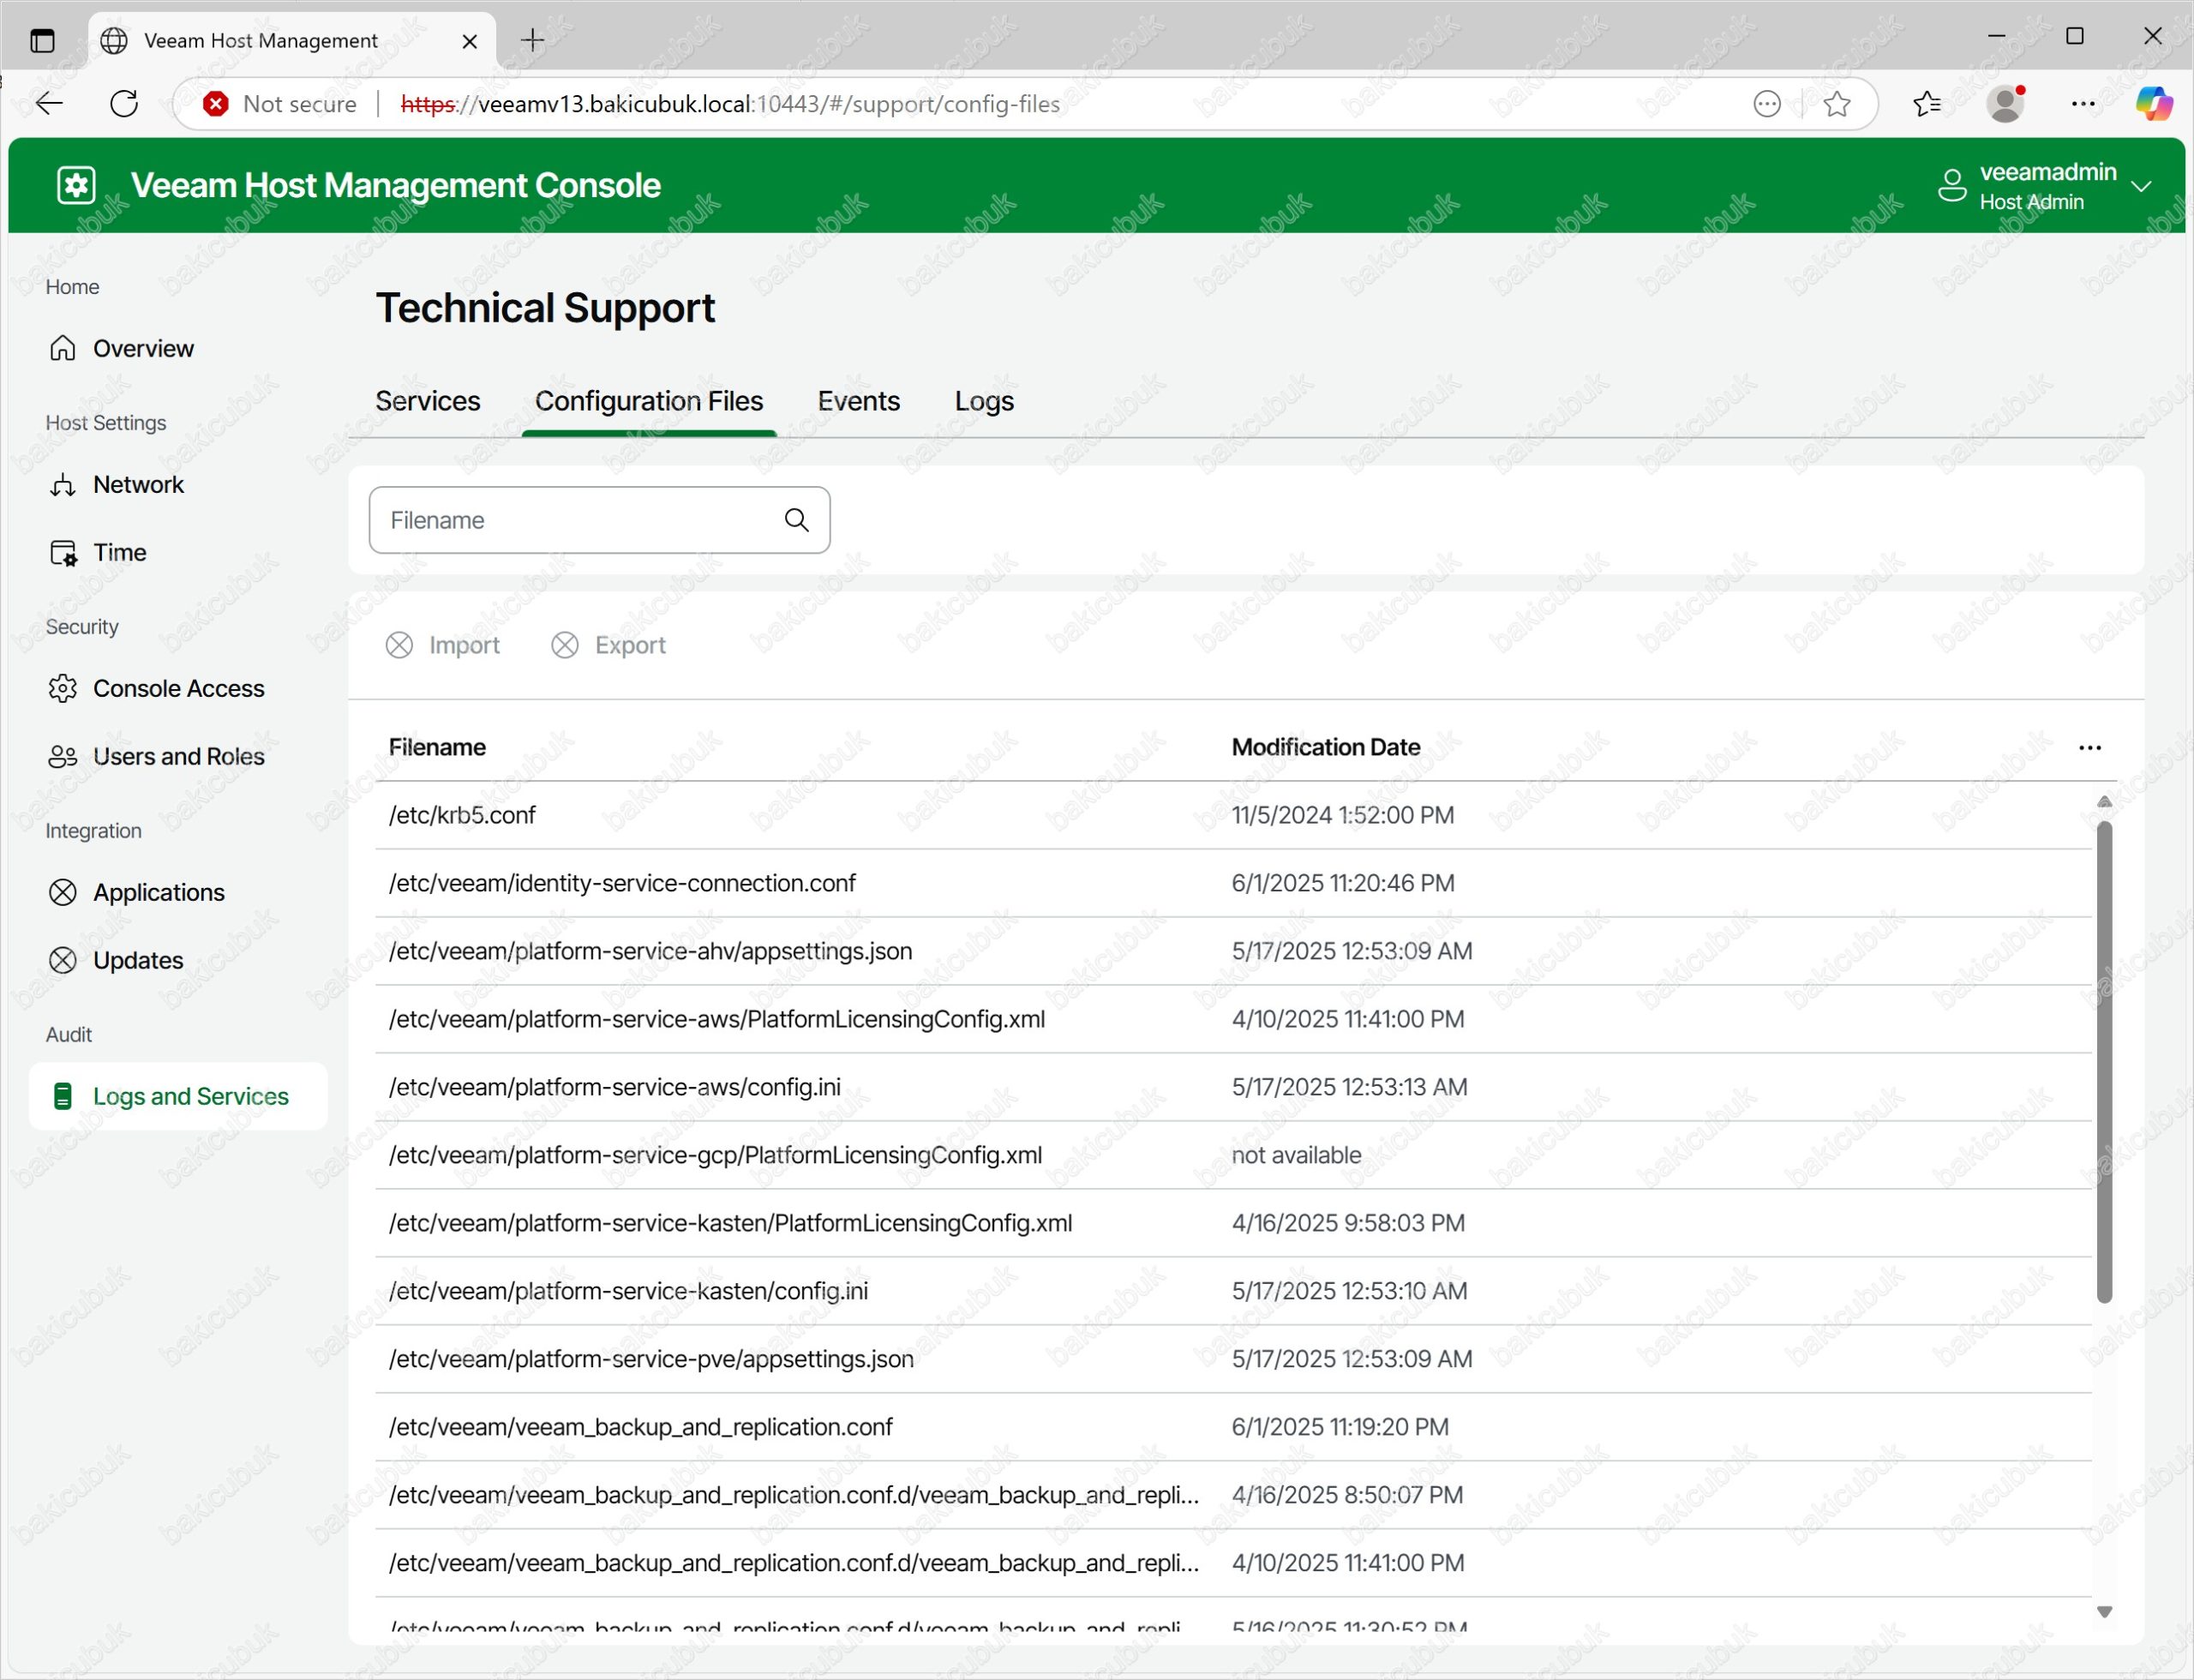Screen dimensions: 2194x1680
Task: Switch to the Services tab
Action: point(428,401)
